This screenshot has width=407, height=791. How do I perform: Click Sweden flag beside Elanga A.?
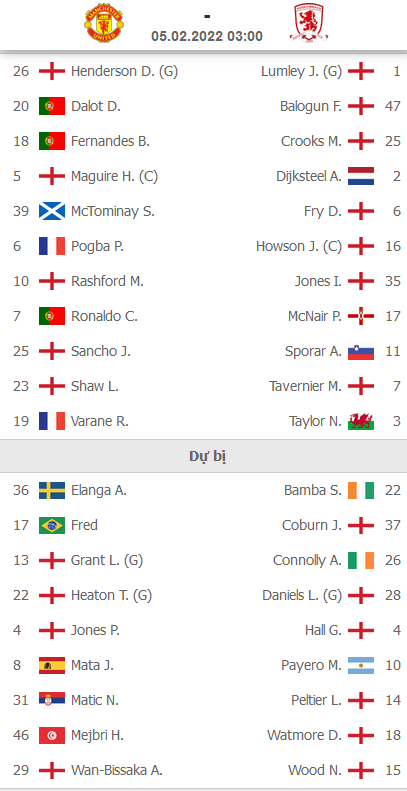coord(52,490)
